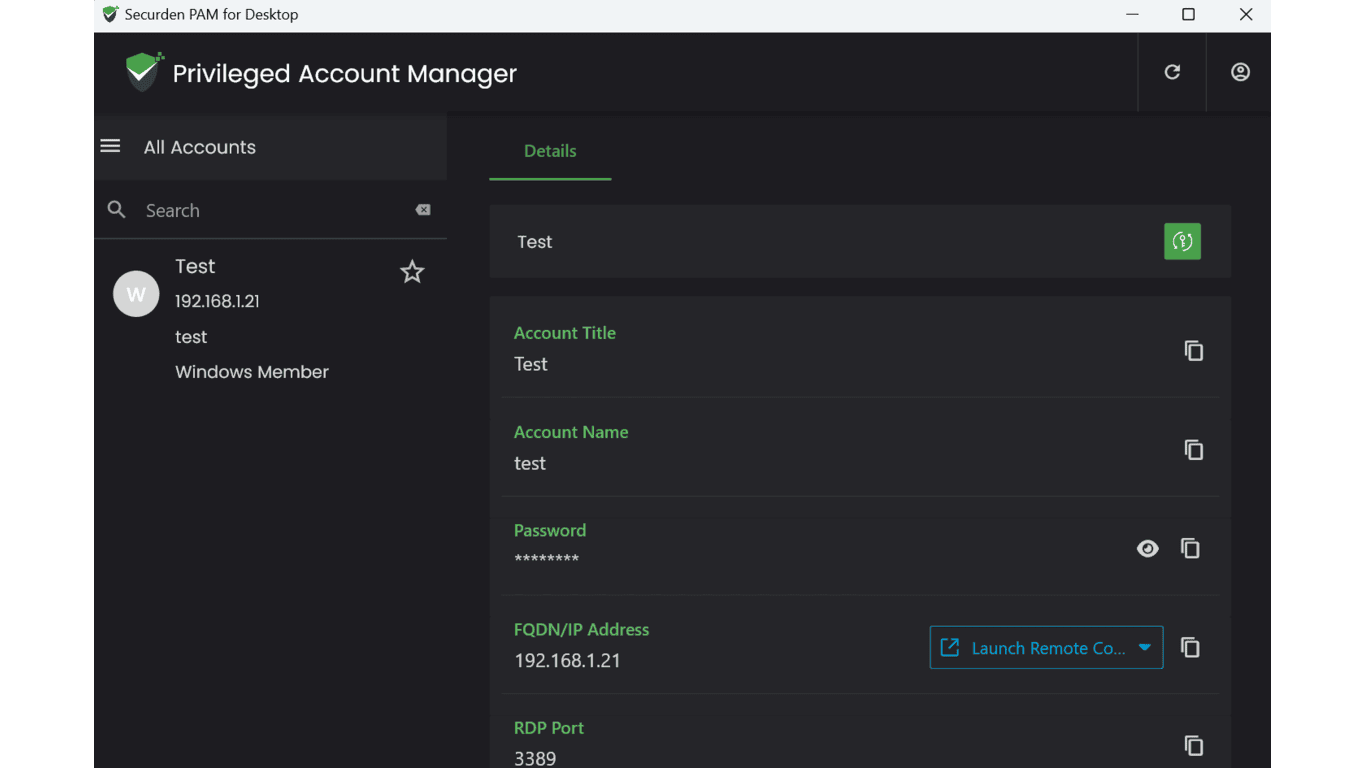
Task: Reveal the password with eye icon
Action: point(1147,548)
